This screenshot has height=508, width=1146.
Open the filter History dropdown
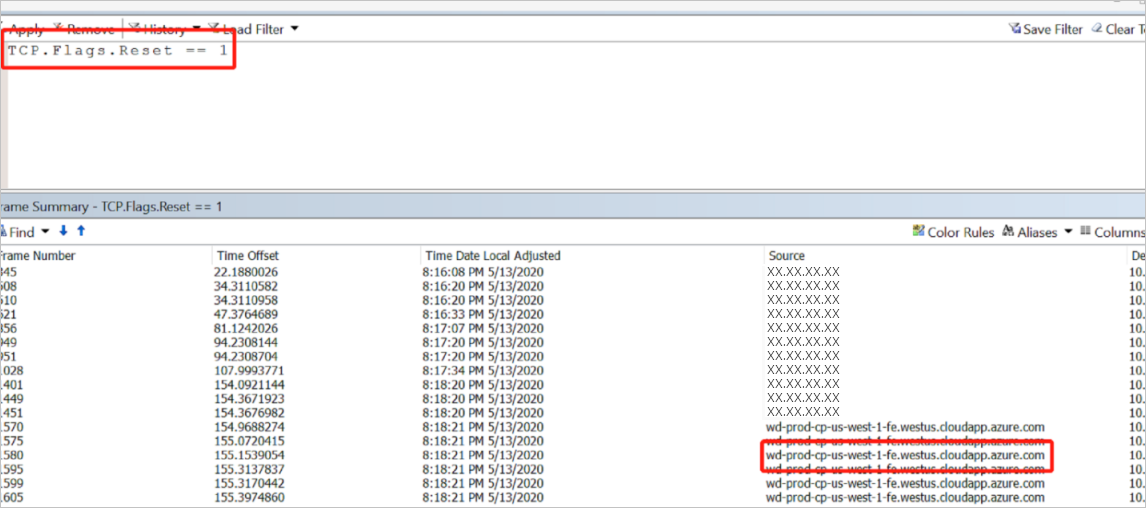[164, 29]
